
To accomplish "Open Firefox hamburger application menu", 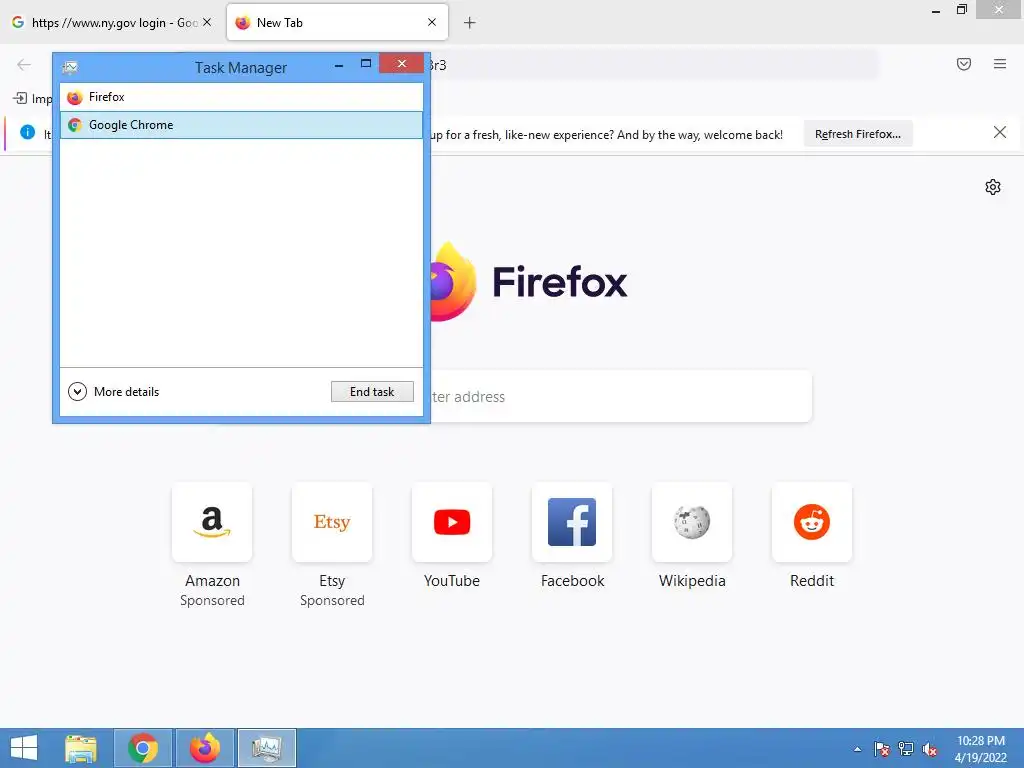I will coord(1000,64).
